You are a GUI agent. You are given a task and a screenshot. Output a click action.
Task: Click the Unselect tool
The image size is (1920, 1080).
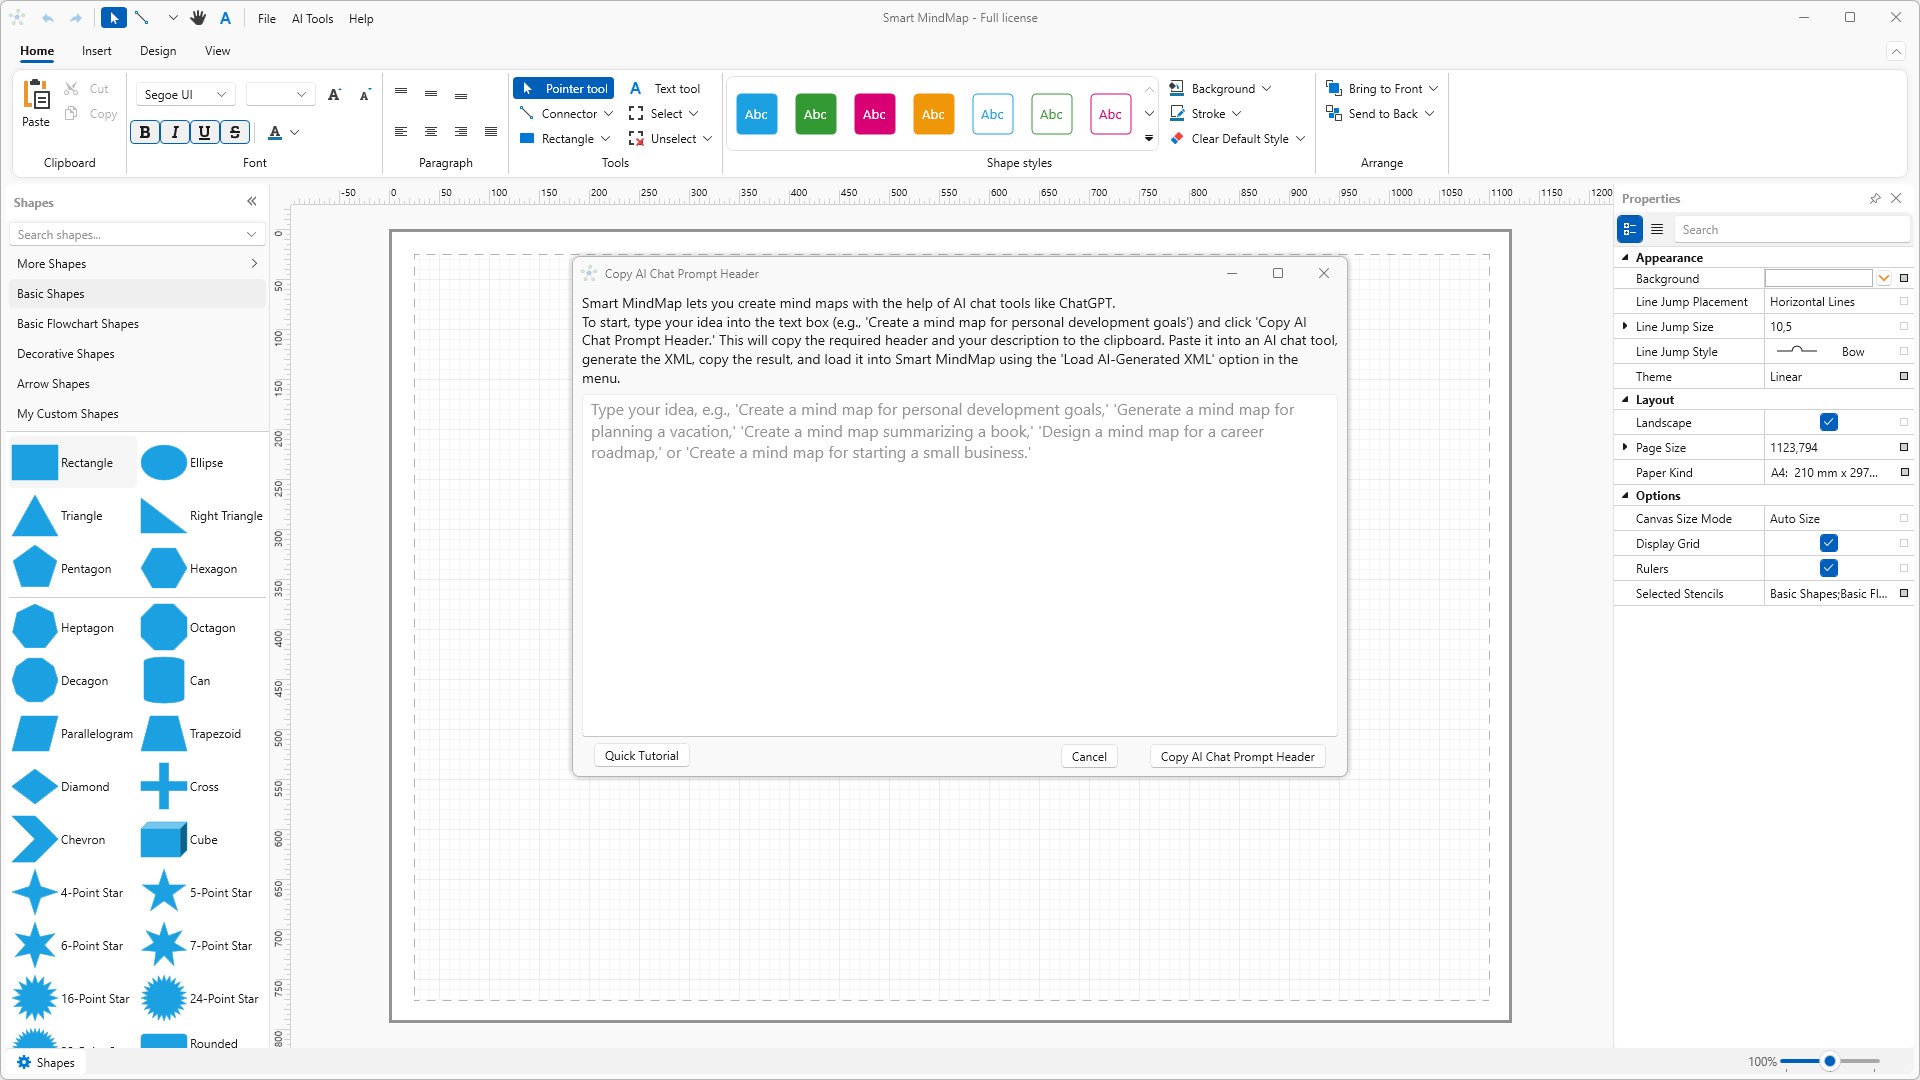(669, 138)
